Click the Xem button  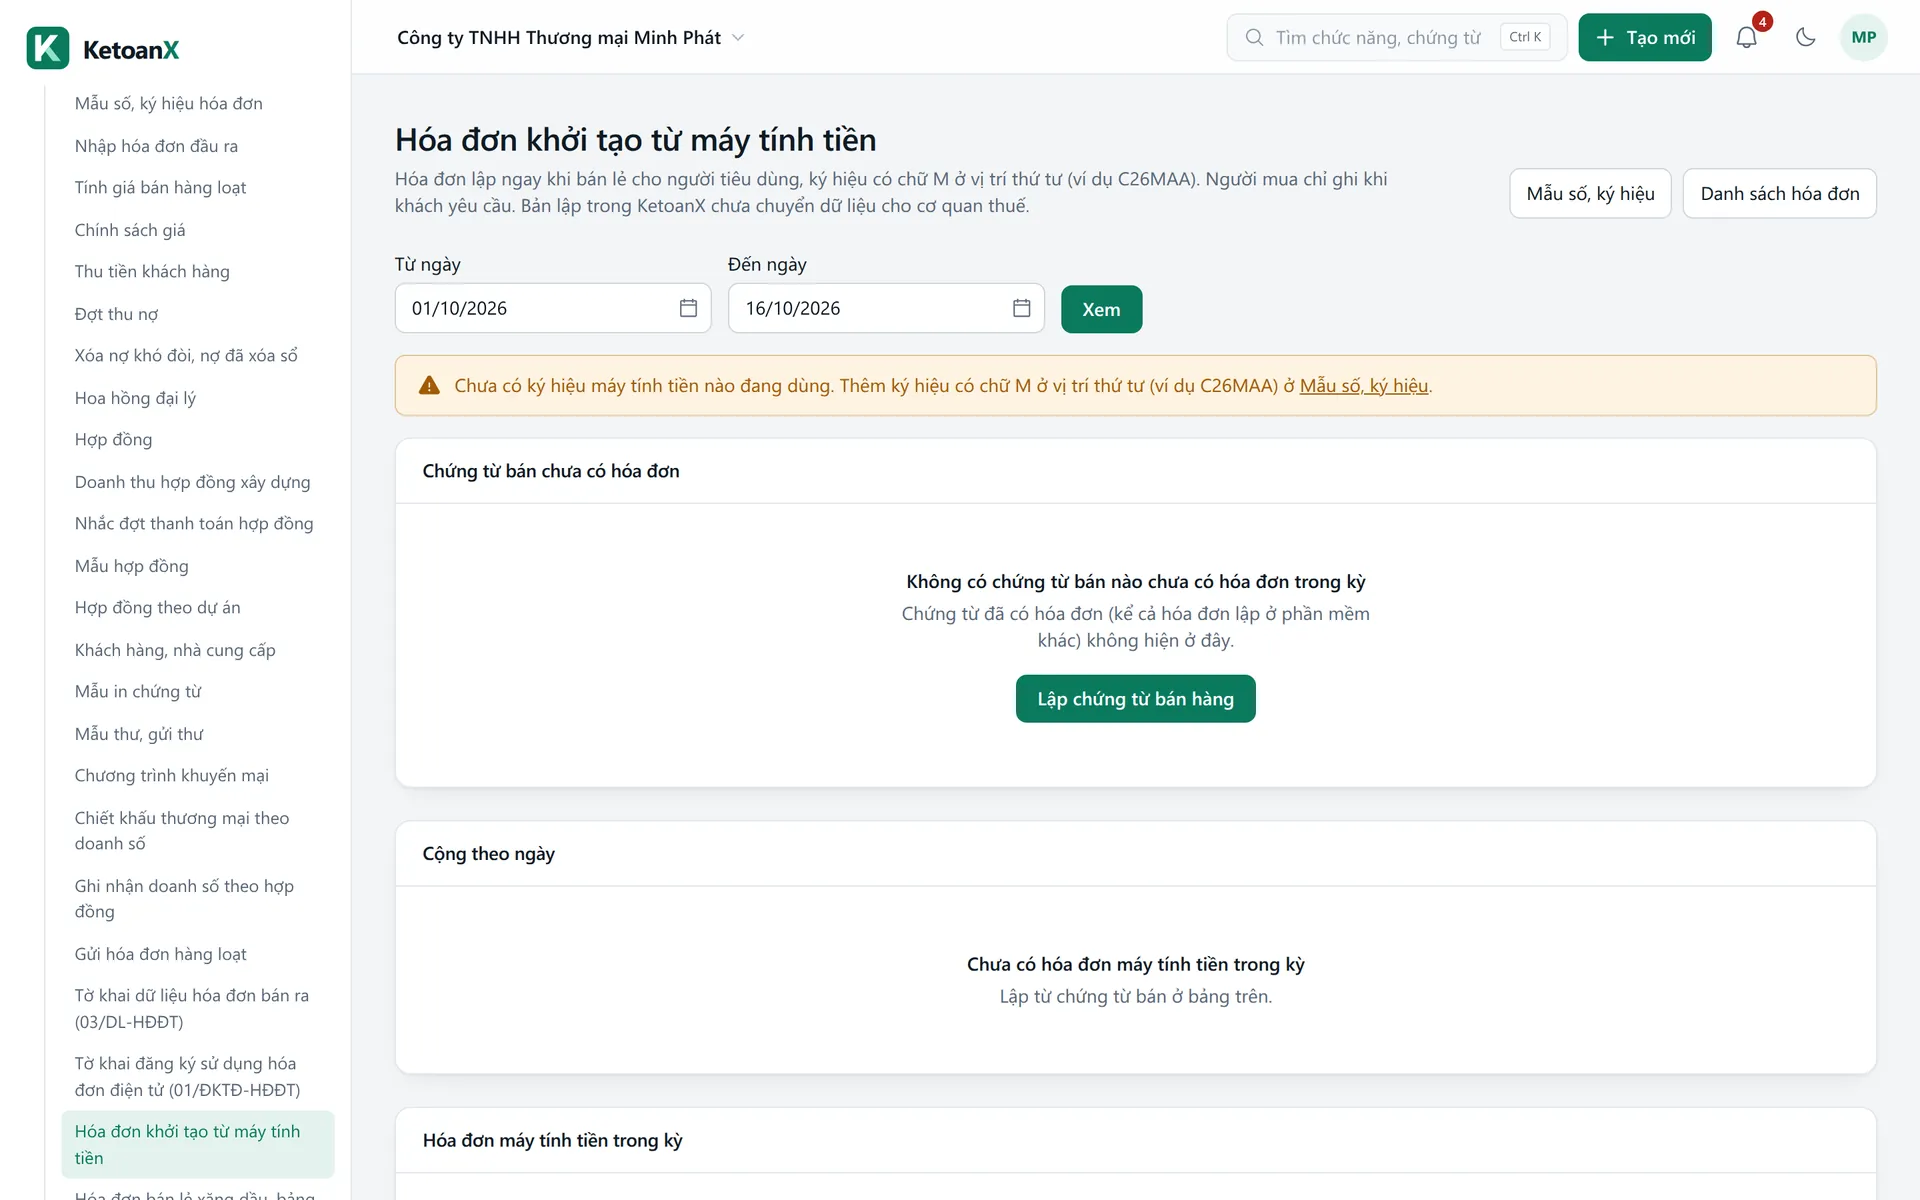1101,309
